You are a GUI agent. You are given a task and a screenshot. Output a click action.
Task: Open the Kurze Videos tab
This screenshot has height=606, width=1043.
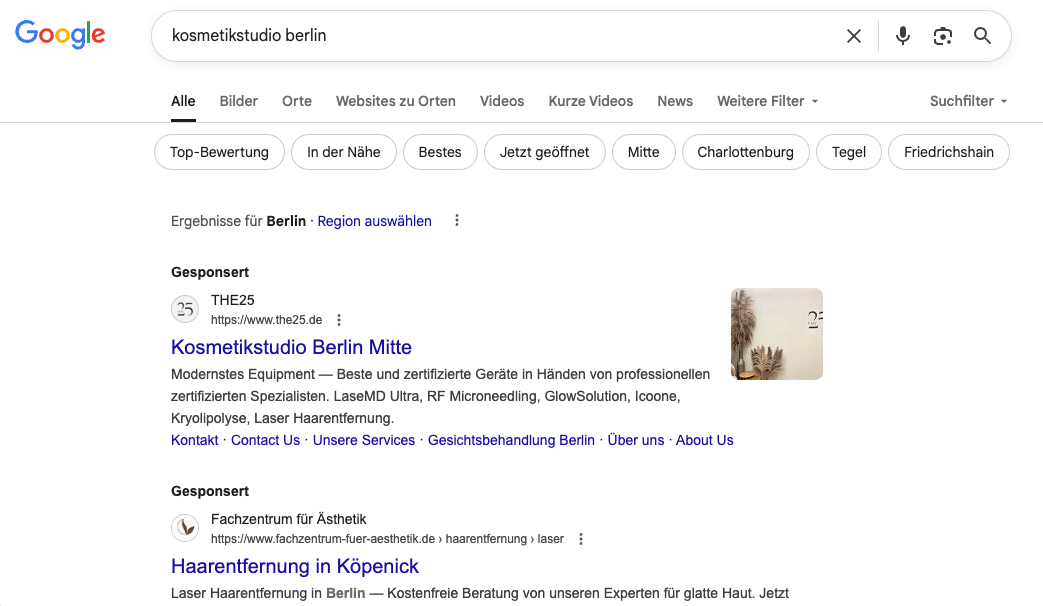(591, 101)
